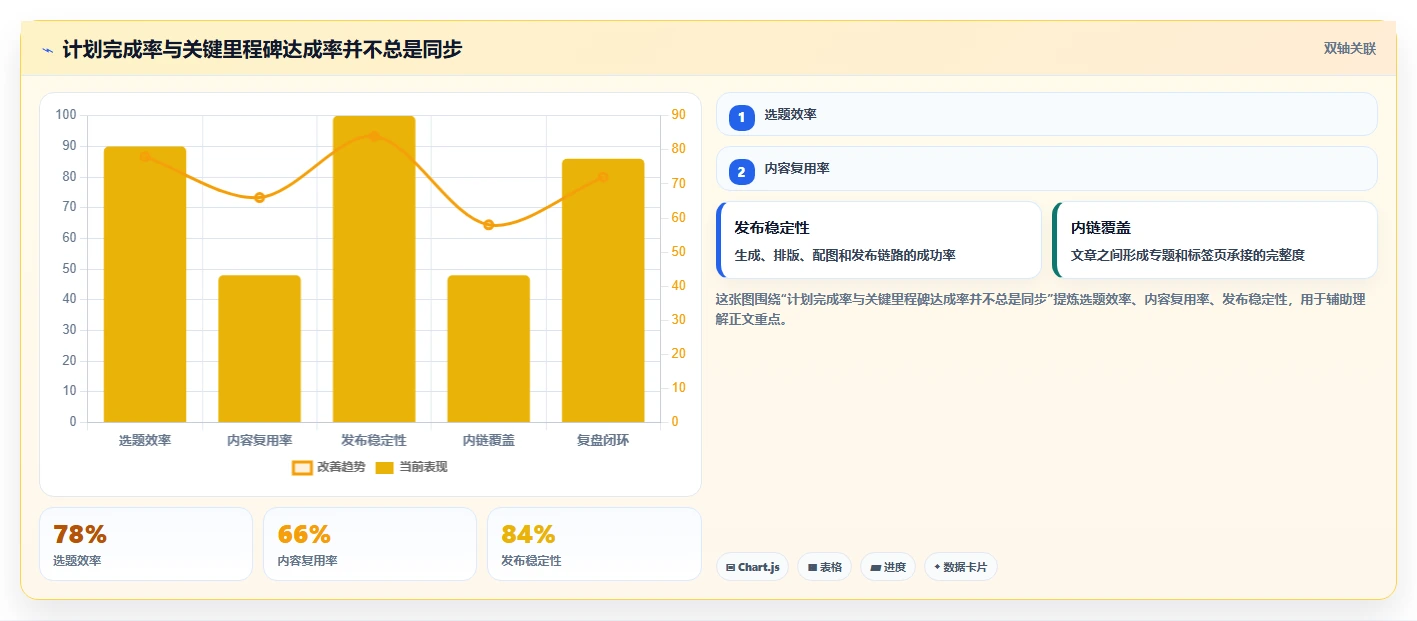The width and height of the screenshot is (1417, 621).
Task: Click the chart title 计划完成率与关键里程碑达成率并不总是同步
Action: pyautogui.click(x=262, y=49)
